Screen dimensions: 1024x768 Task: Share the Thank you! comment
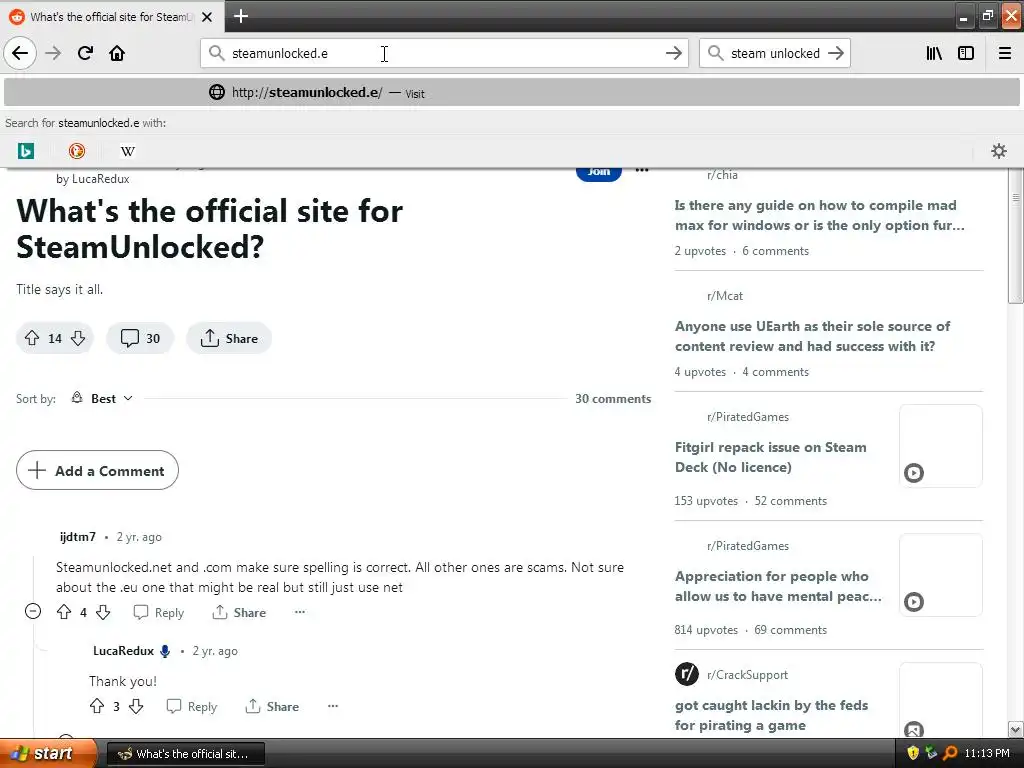click(272, 707)
